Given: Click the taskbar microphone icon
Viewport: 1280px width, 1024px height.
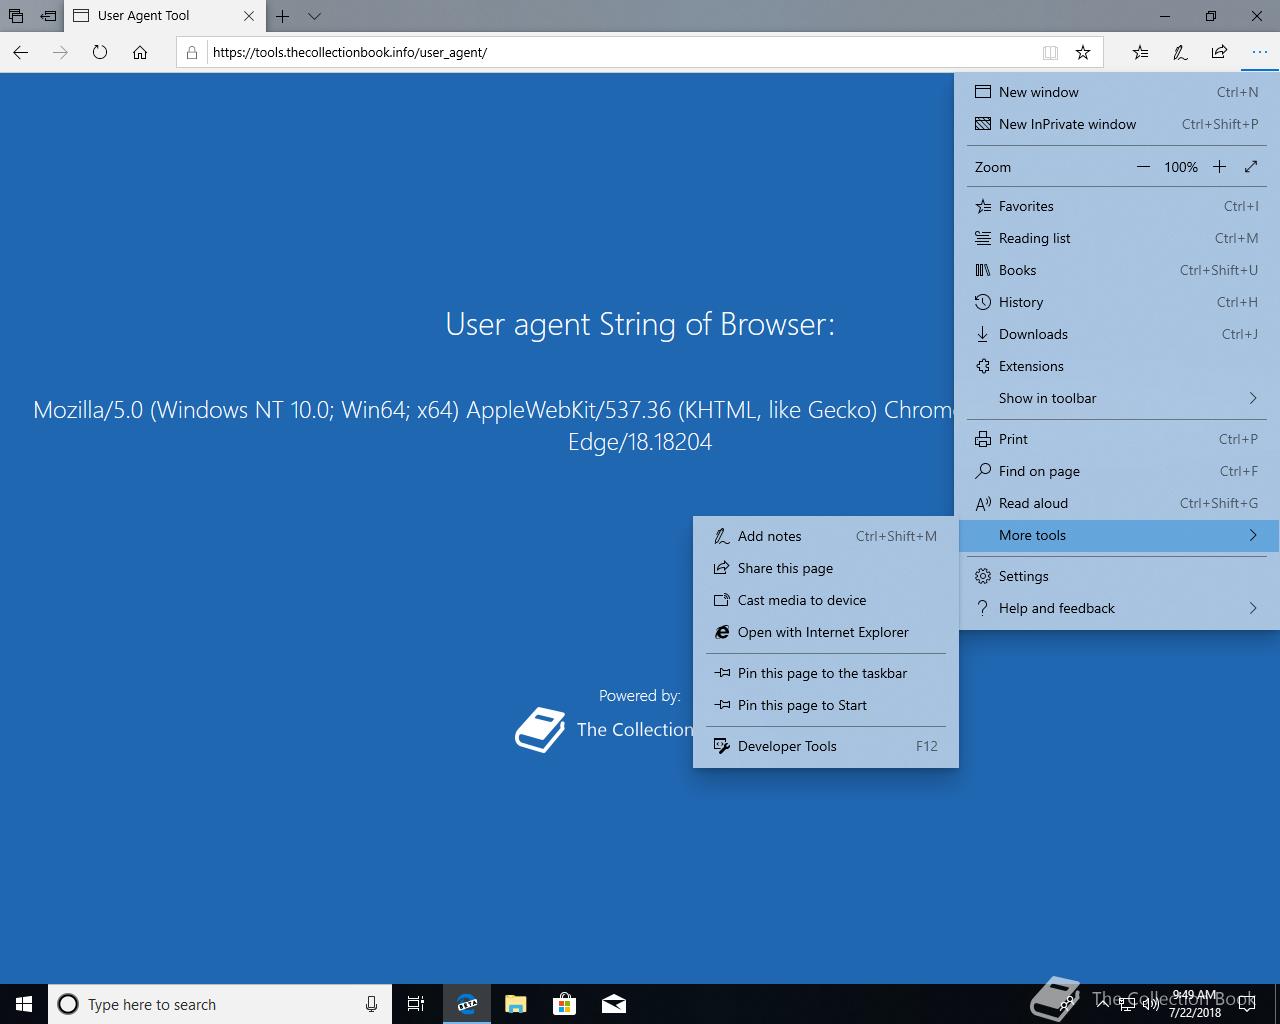Looking at the screenshot, I should click(371, 1004).
